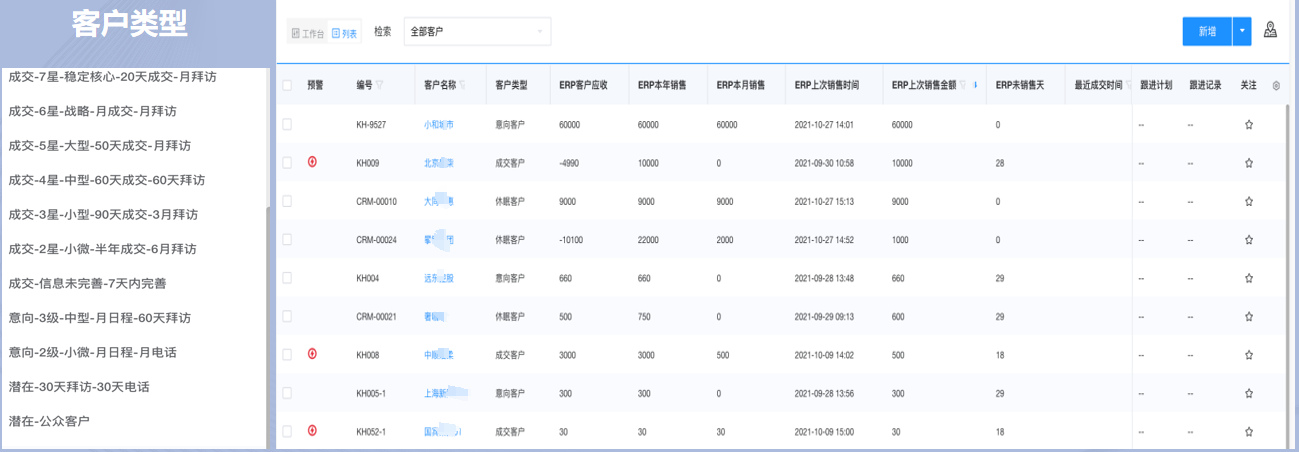Viewport: 1299px width, 452px height.
Task: Check the box for row KH-9527
Action: click(x=288, y=125)
